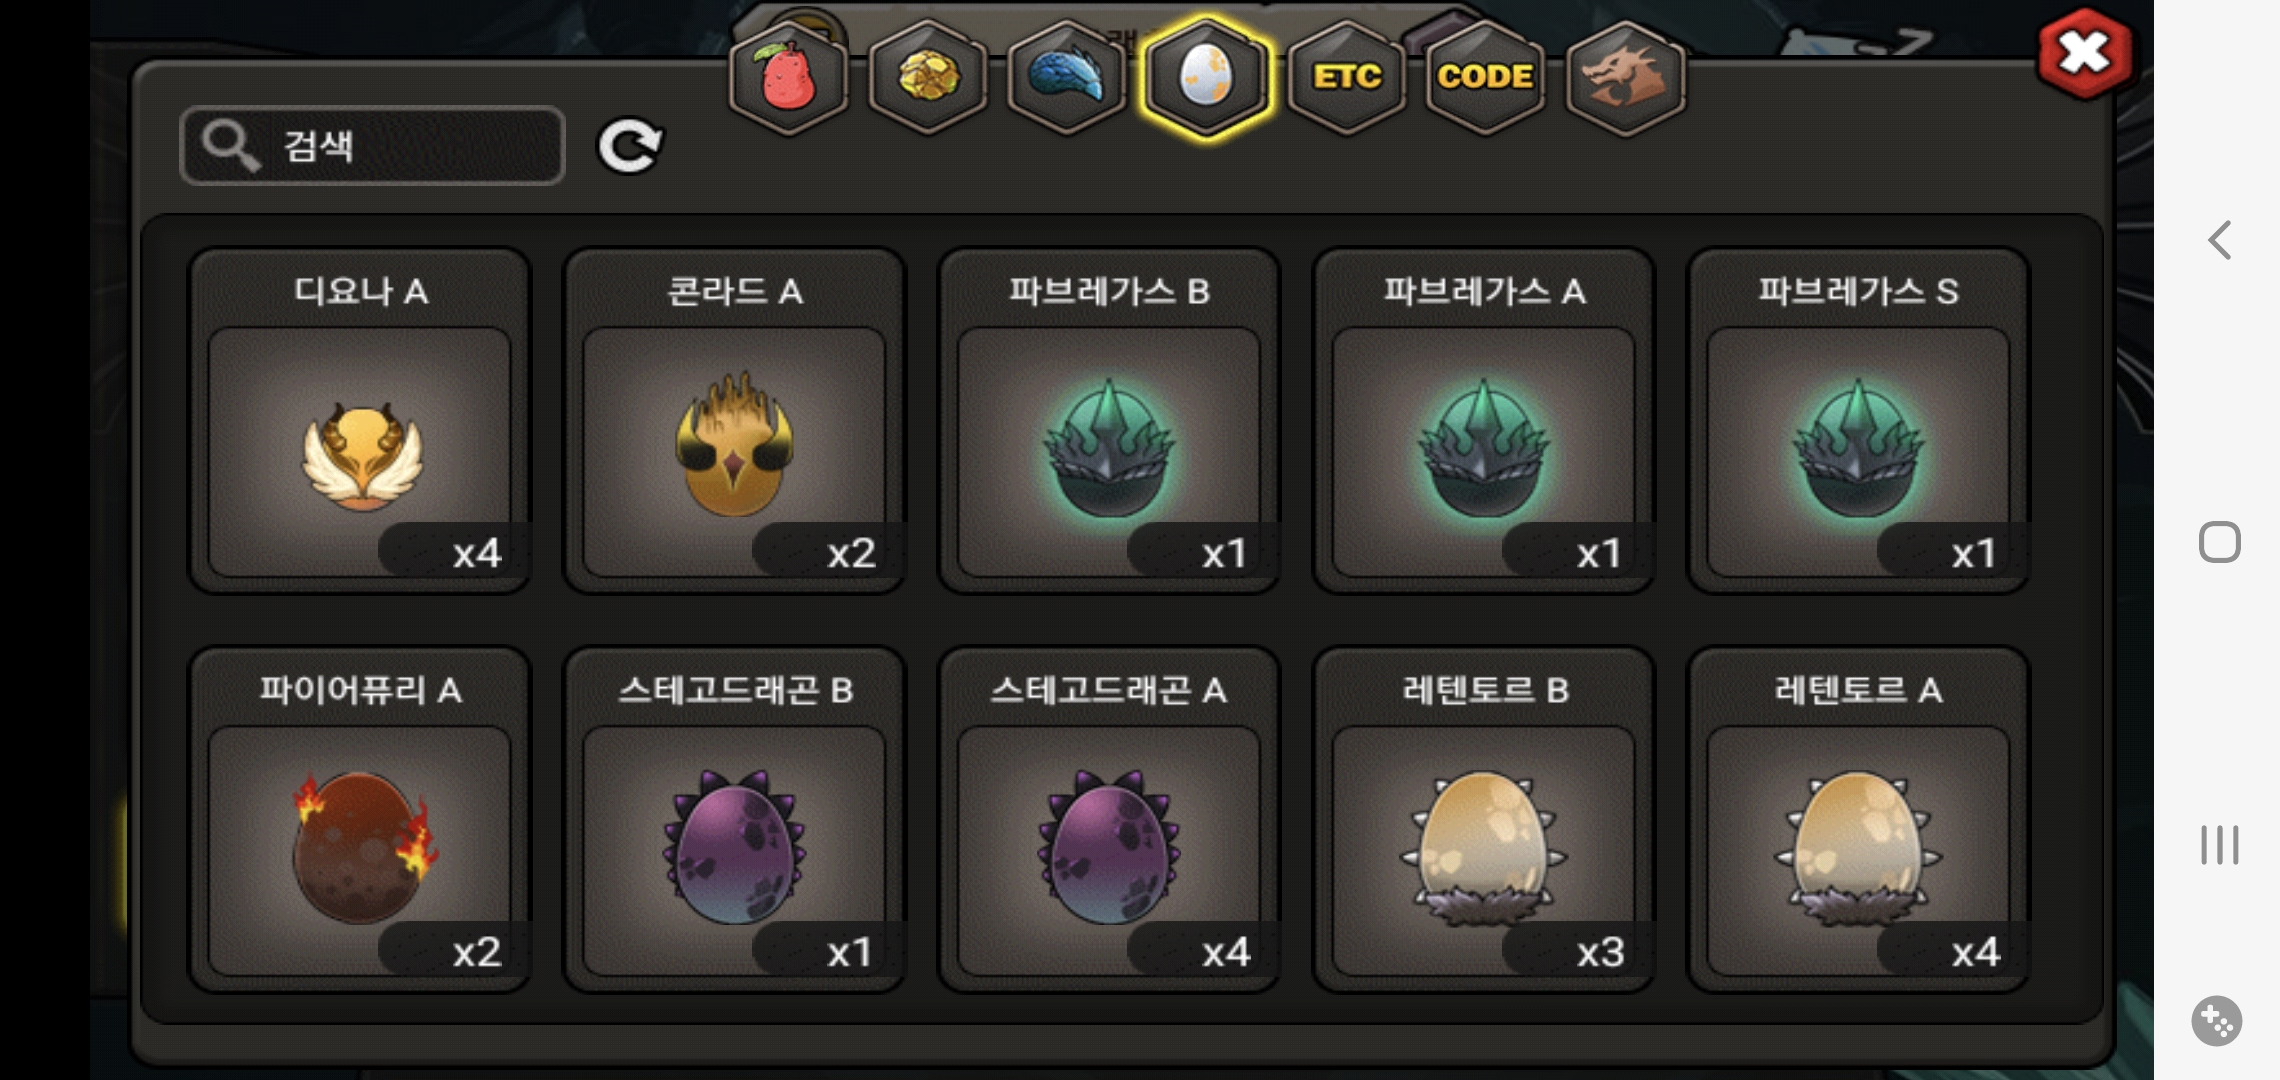
Task: Open the ETC tab
Action: [1347, 77]
